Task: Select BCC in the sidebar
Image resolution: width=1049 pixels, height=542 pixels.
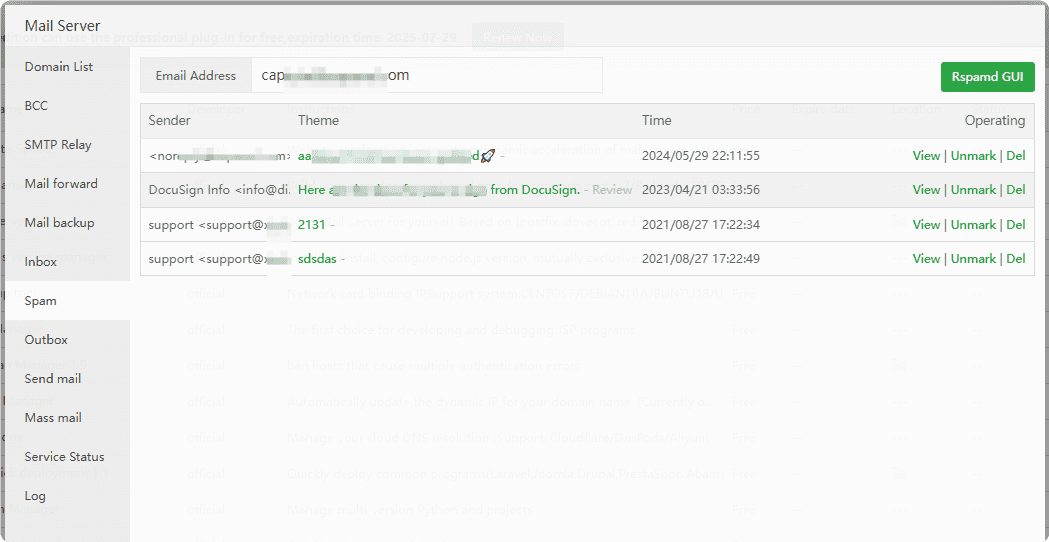Action: click(x=36, y=106)
